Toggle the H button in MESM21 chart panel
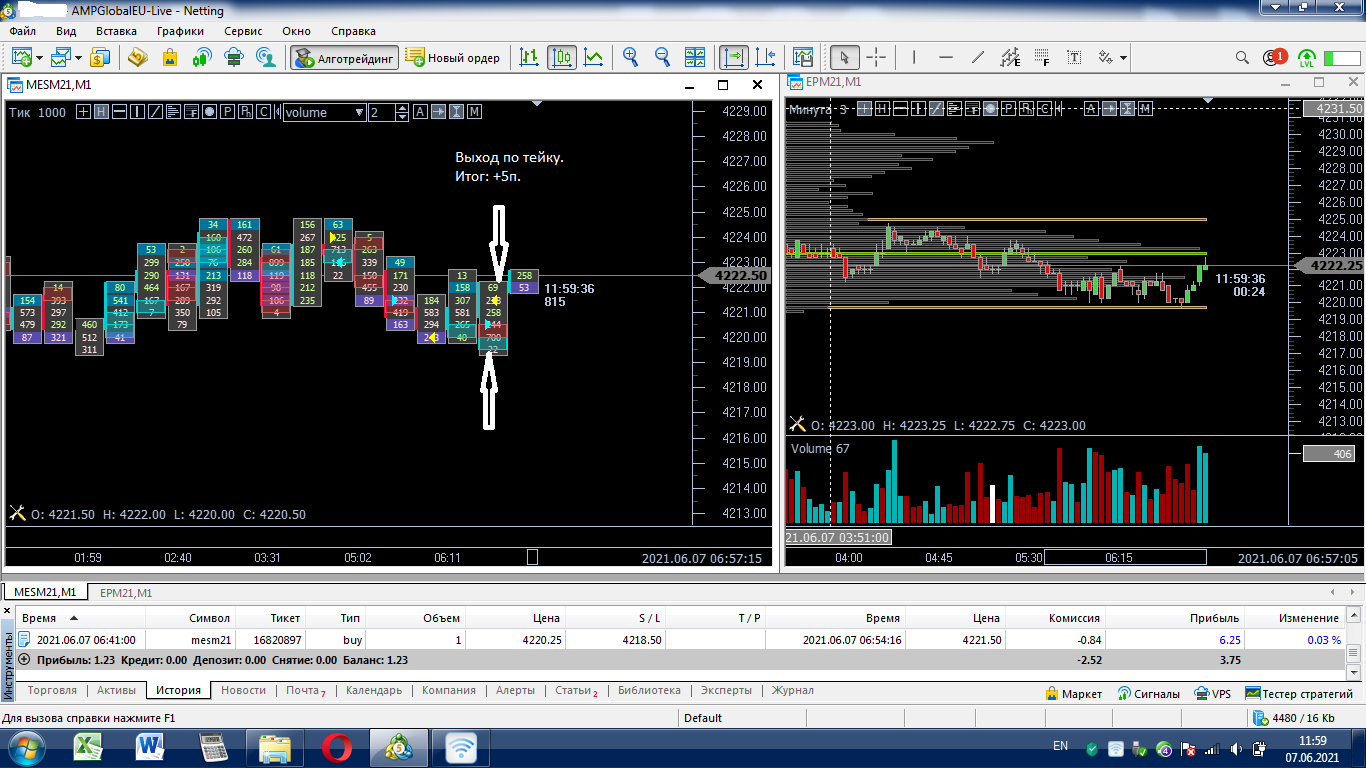The image size is (1366, 768). tap(101, 112)
